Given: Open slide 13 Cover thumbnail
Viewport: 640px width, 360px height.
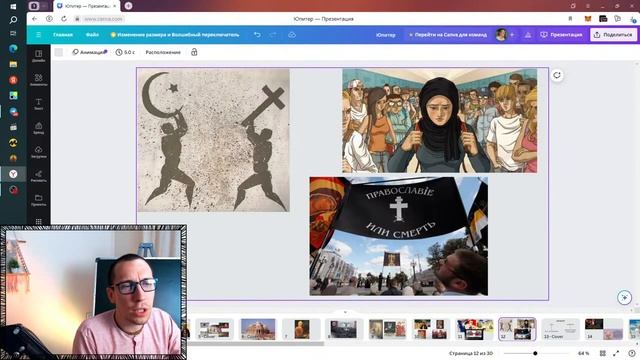Looking at the screenshot, I should [560, 329].
